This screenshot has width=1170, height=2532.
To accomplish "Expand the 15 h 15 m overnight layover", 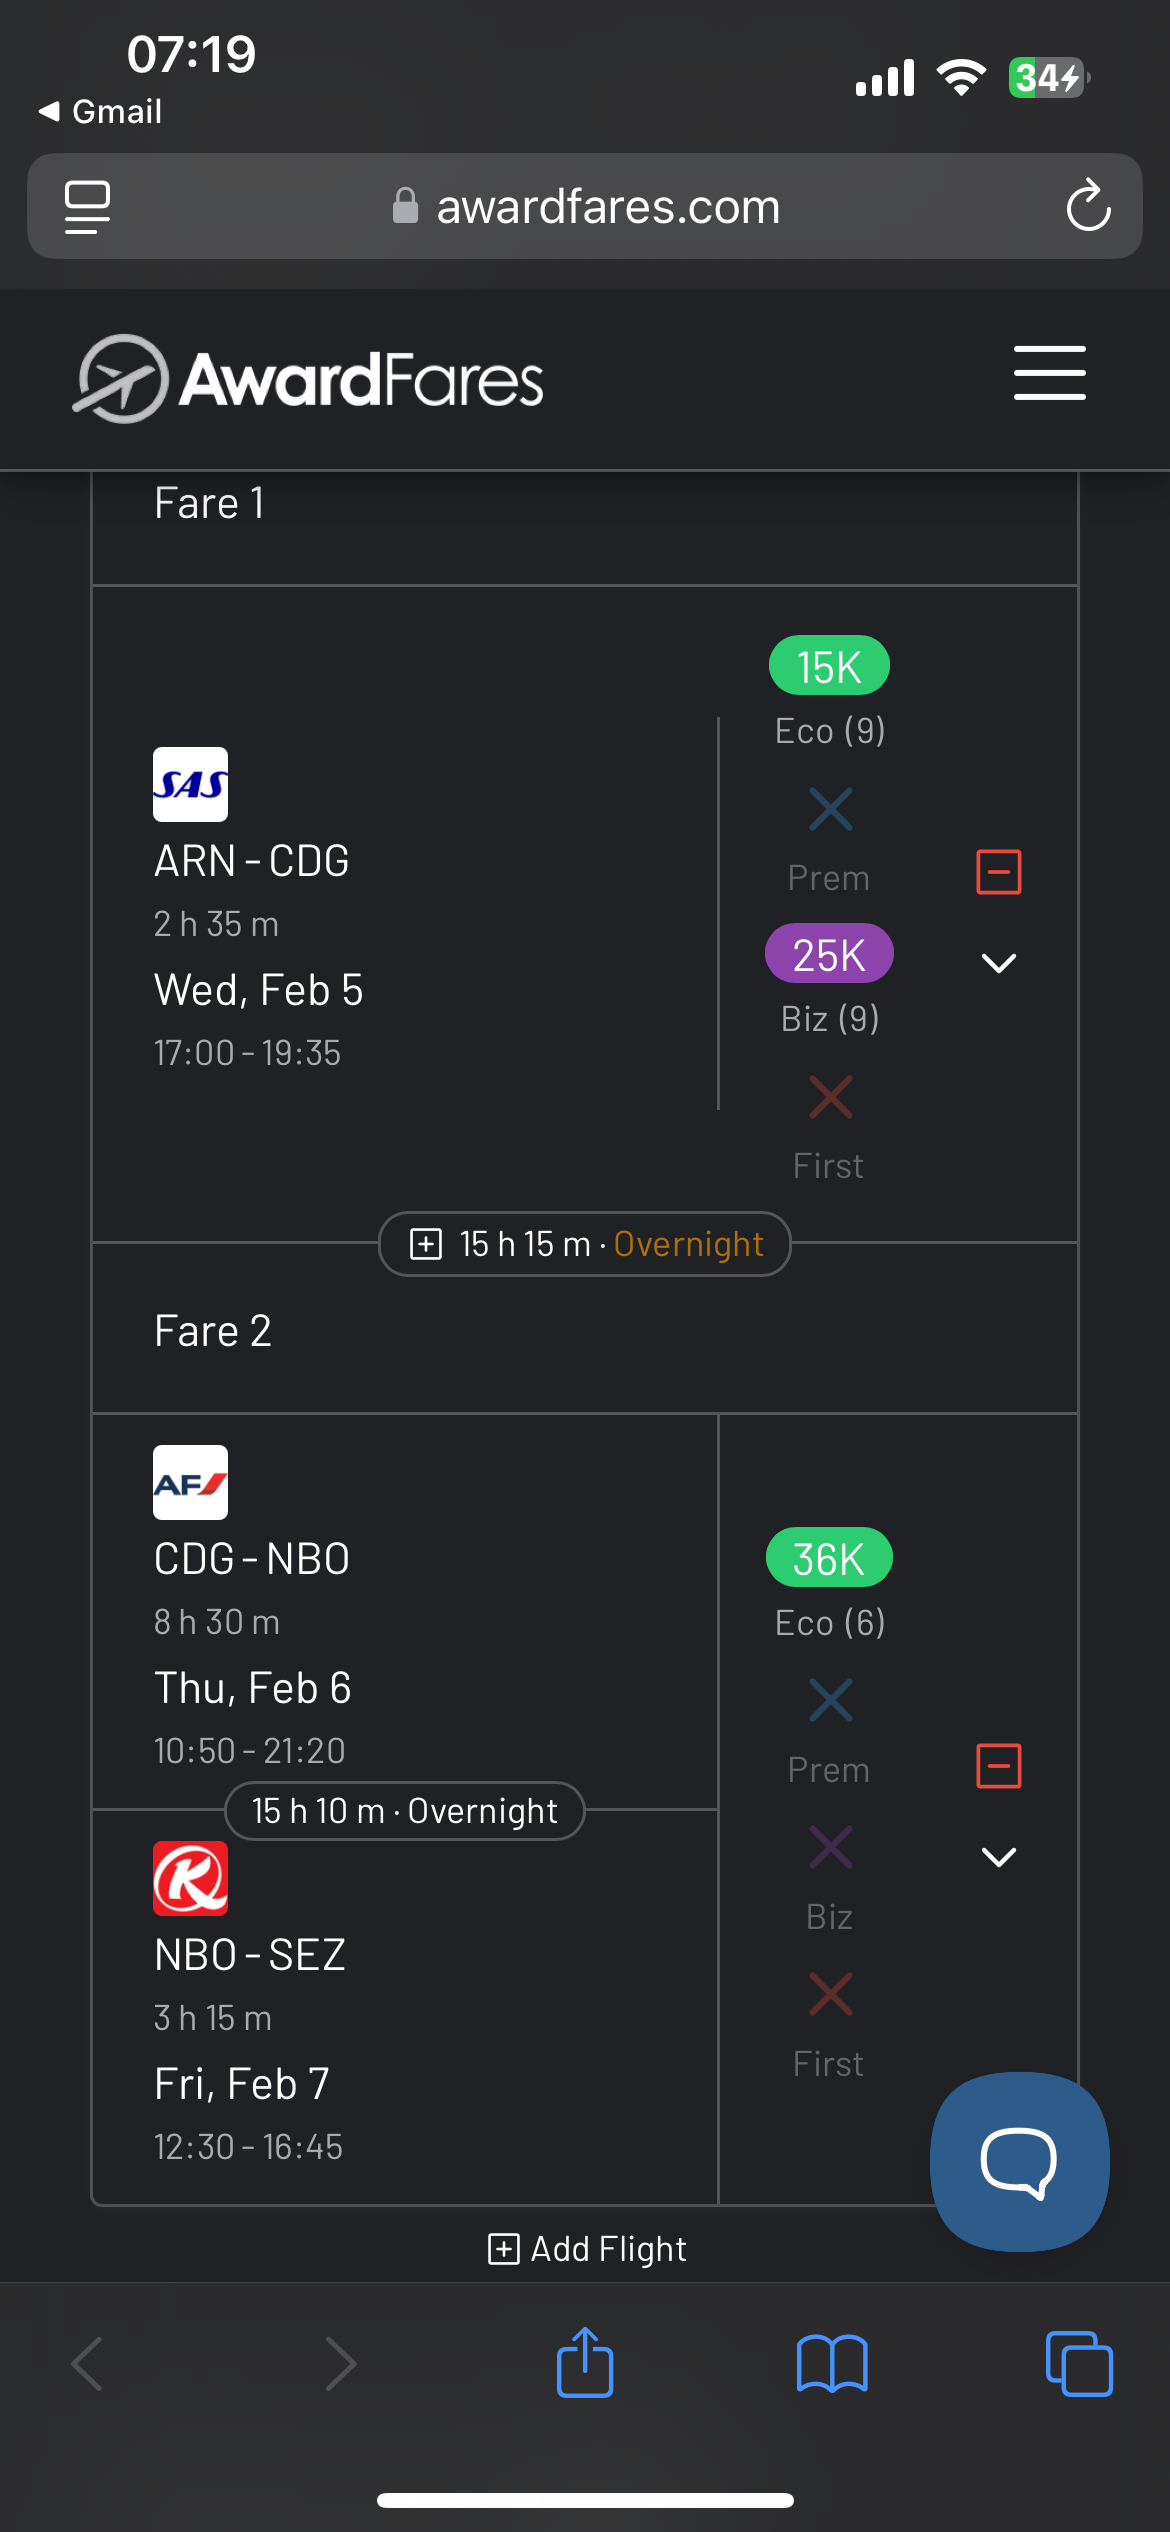I will click(x=426, y=1244).
